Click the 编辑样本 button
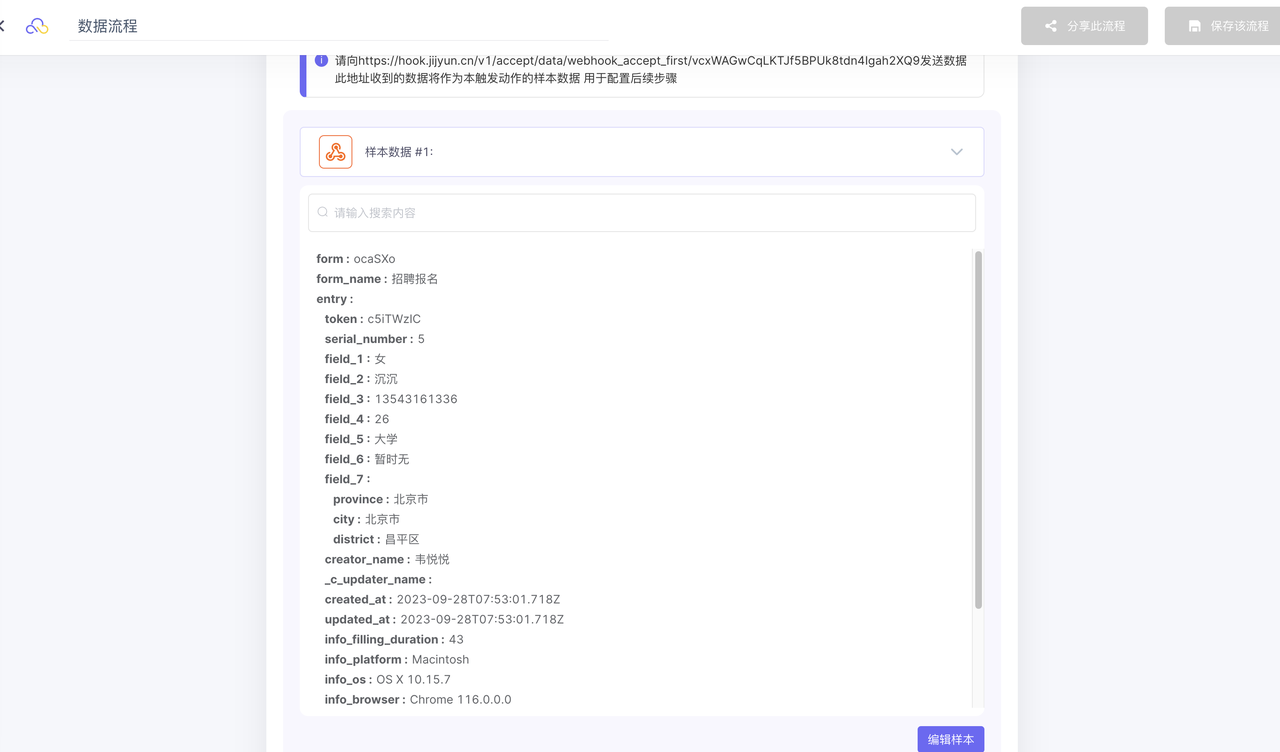Screen dimensions: 1280x752 pyautogui.click(x=951, y=739)
